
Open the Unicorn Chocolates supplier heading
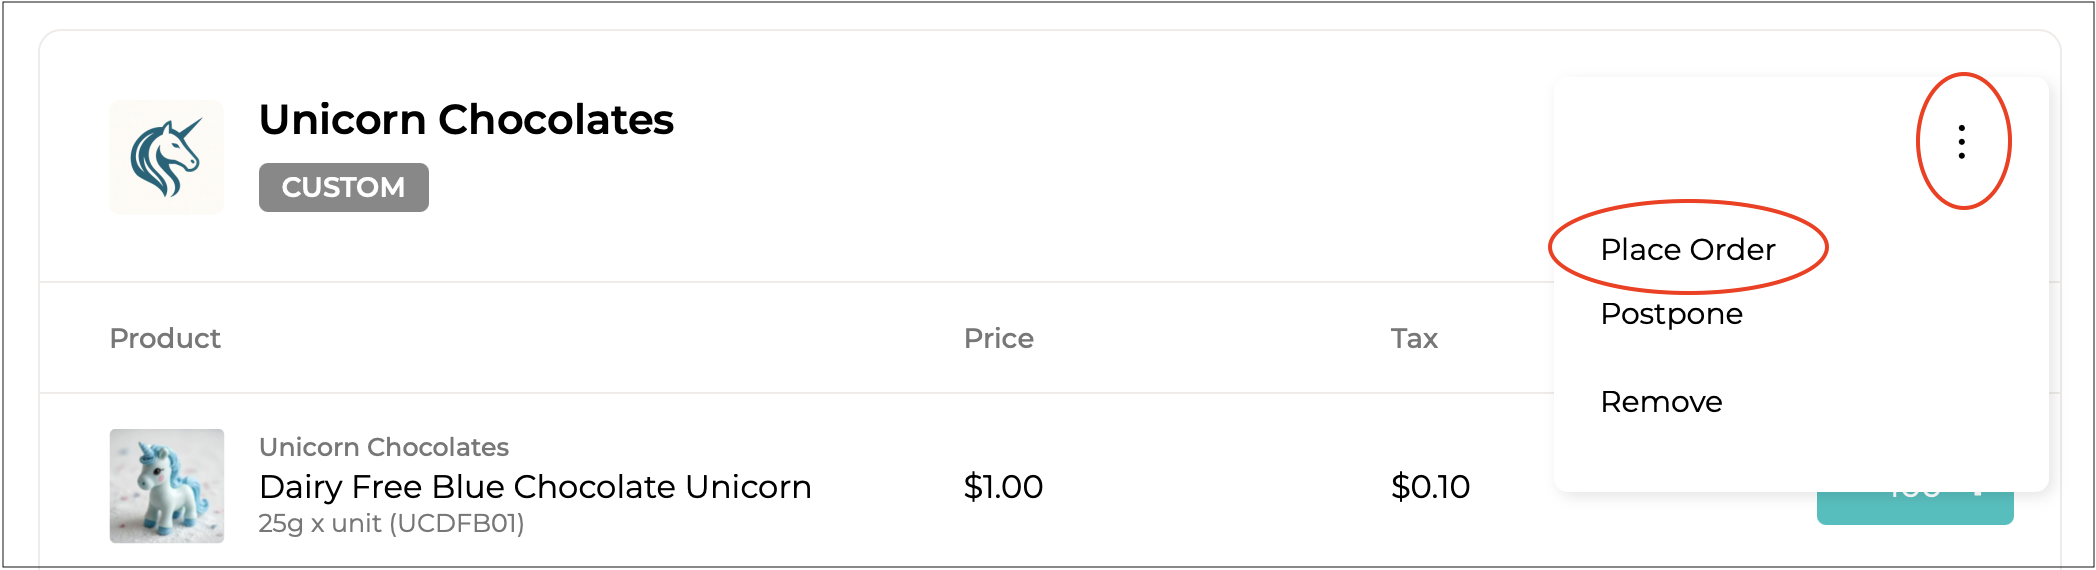[x=466, y=120]
